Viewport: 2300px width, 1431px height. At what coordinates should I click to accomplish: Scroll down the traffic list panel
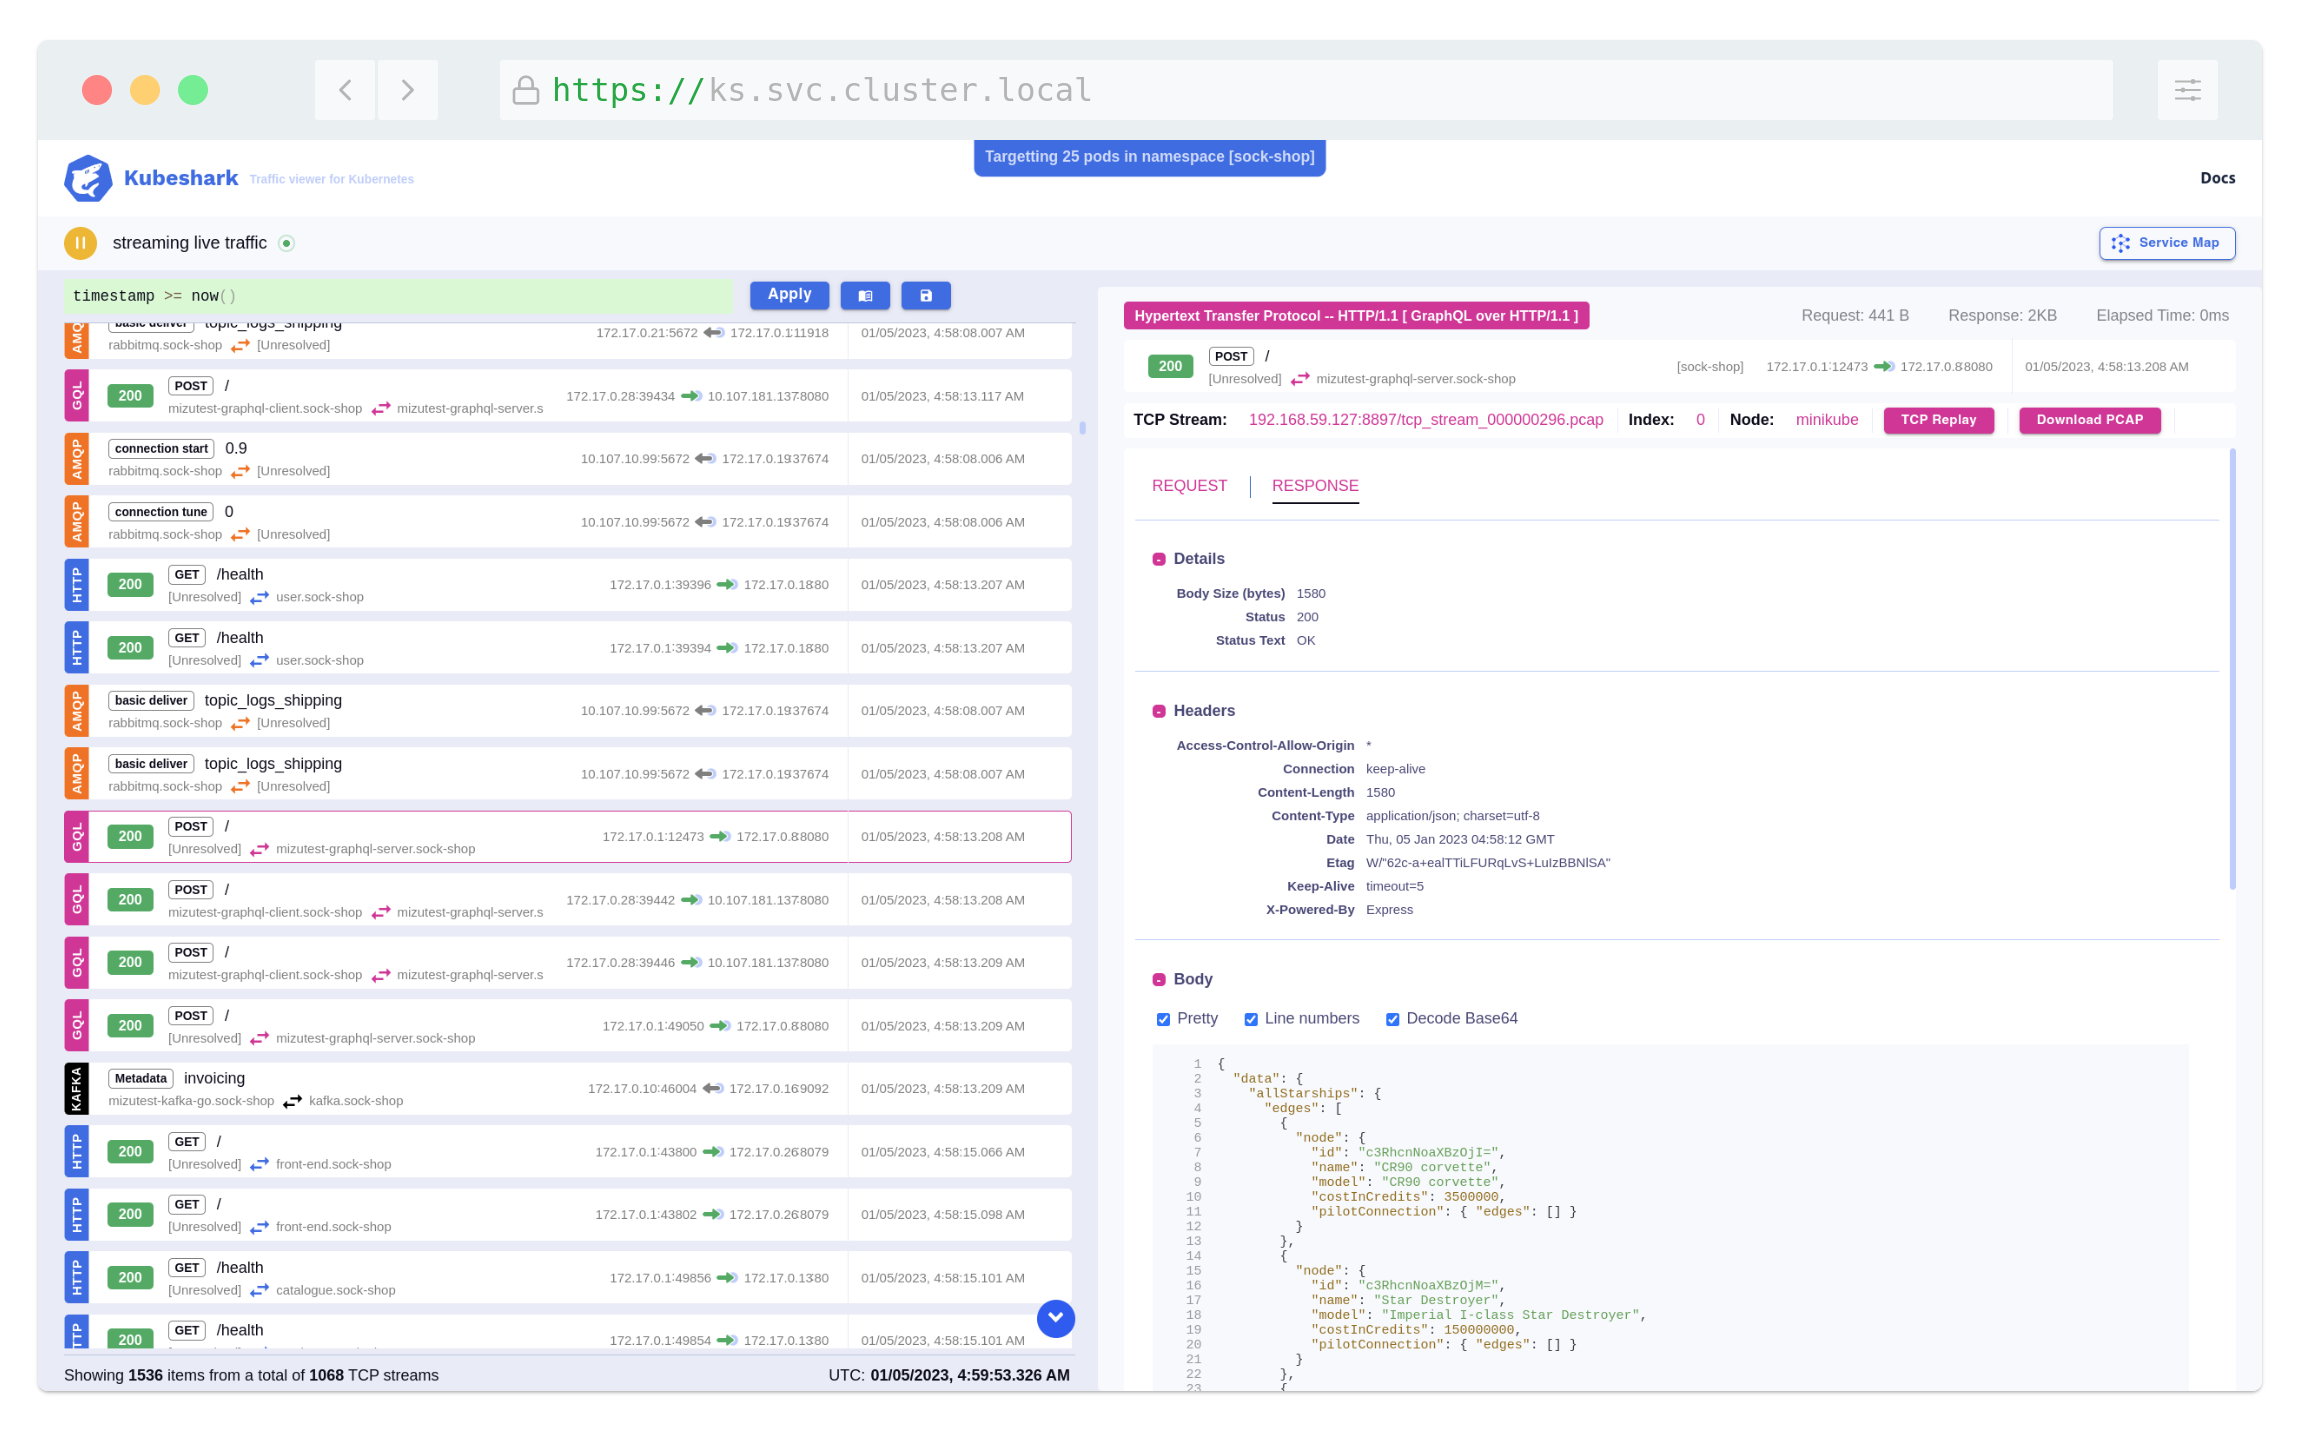[1057, 1316]
